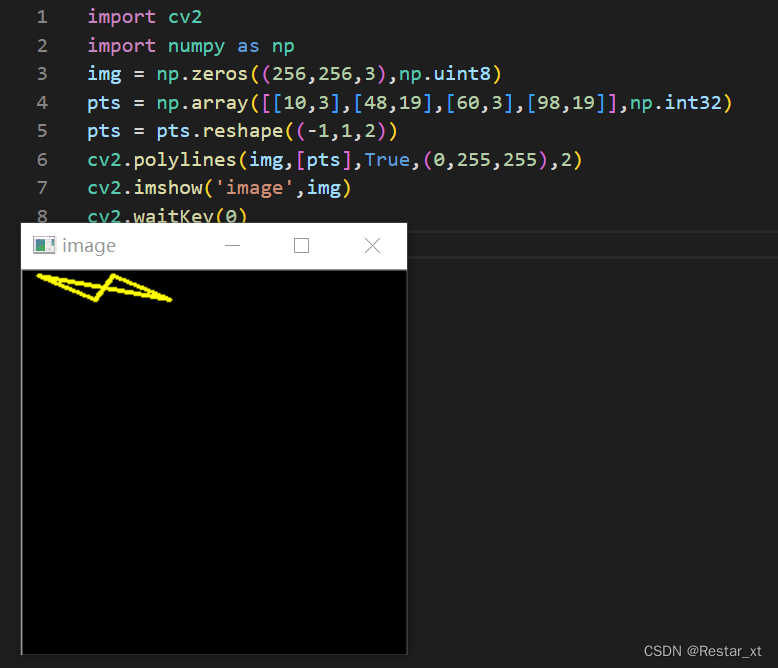Click line number 6 in gutter
Screen dimensions: 778x668
(x=42, y=160)
